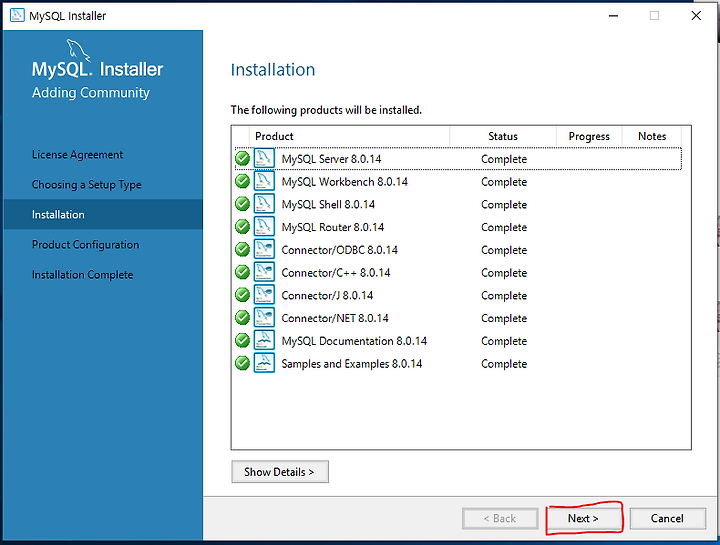Click green checkmark beside Connector/C++ 8.0.14
720x545 pixels.
[242, 272]
